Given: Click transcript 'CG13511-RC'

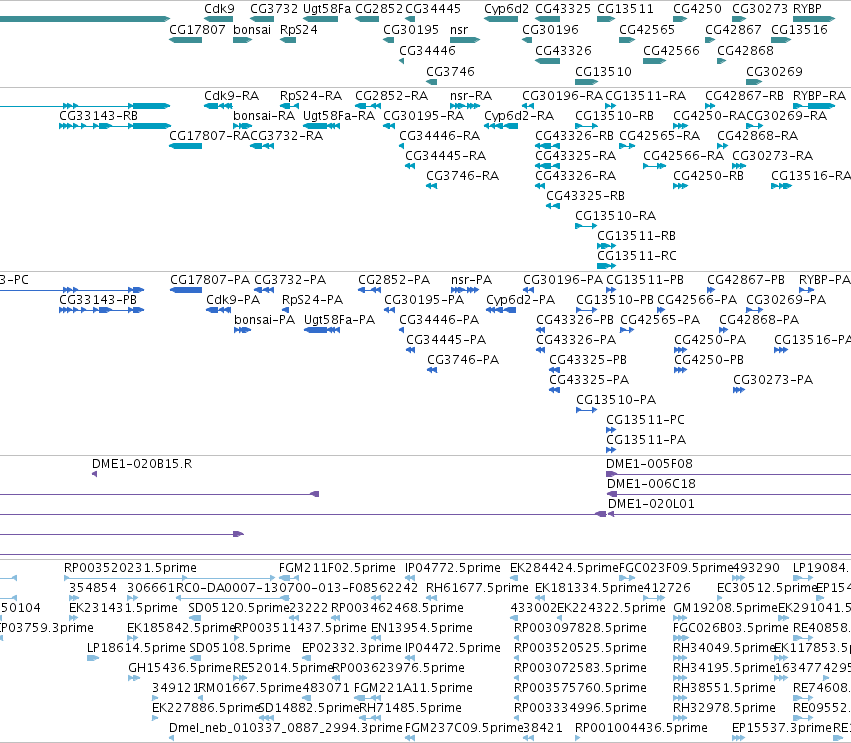Looking at the screenshot, I should click(x=637, y=256).
